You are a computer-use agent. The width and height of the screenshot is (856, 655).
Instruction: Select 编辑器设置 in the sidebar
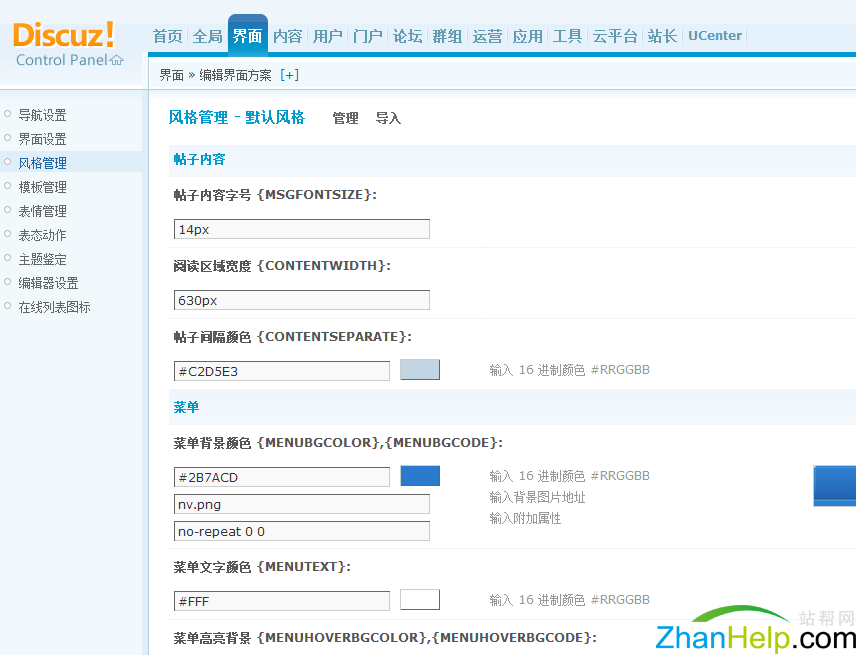click(x=48, y=283)
